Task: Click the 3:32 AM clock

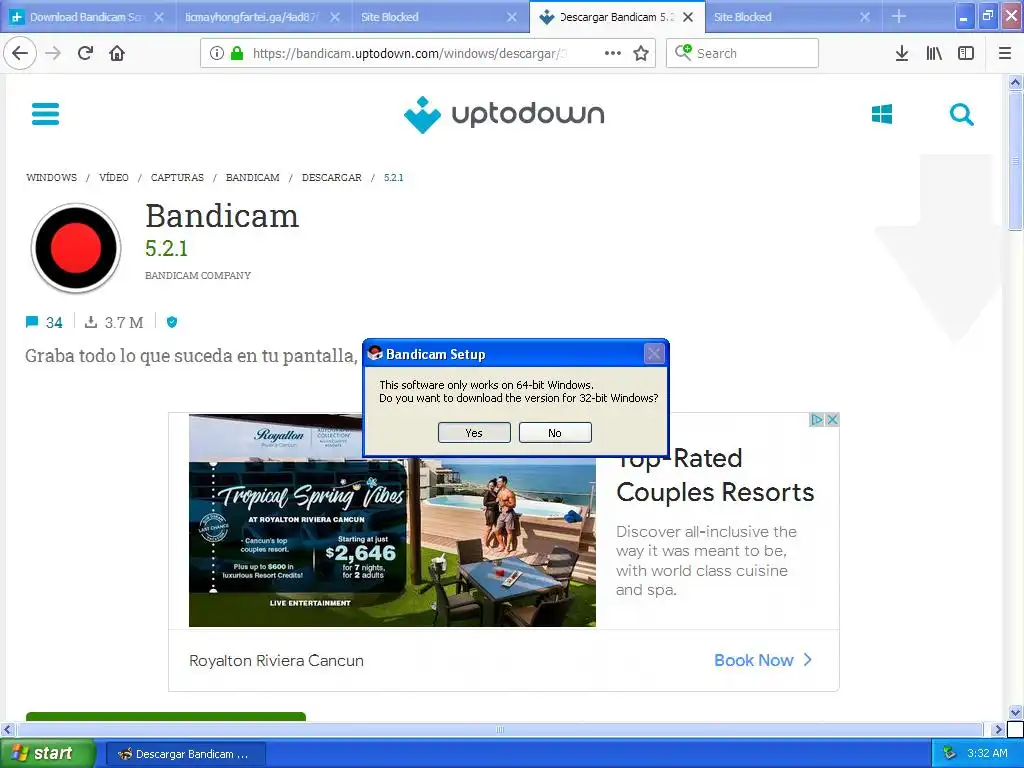Action: pos(987,754)
